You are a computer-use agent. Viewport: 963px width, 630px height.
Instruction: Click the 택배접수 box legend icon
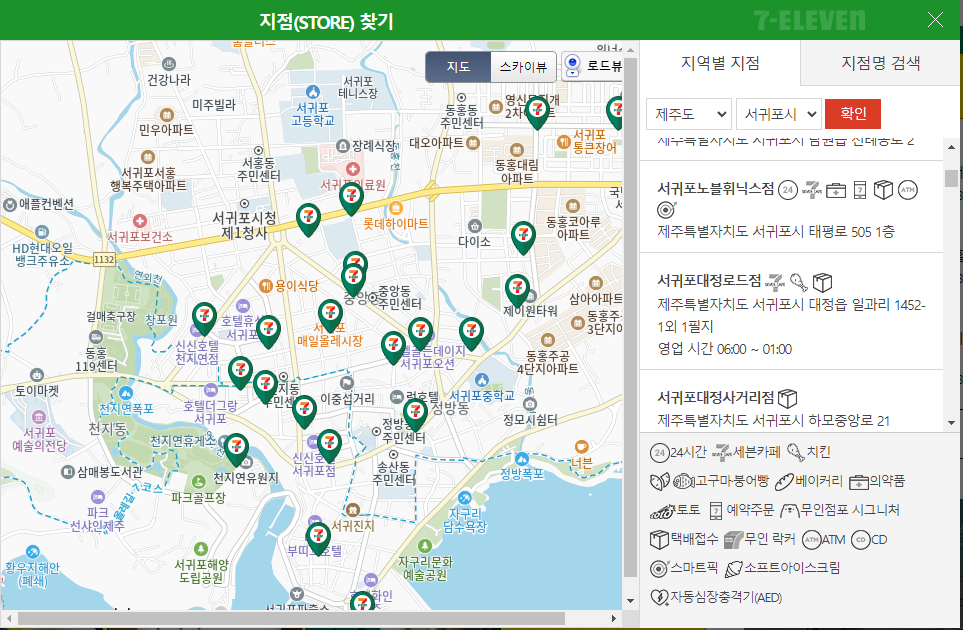click(x=659, y=540)
